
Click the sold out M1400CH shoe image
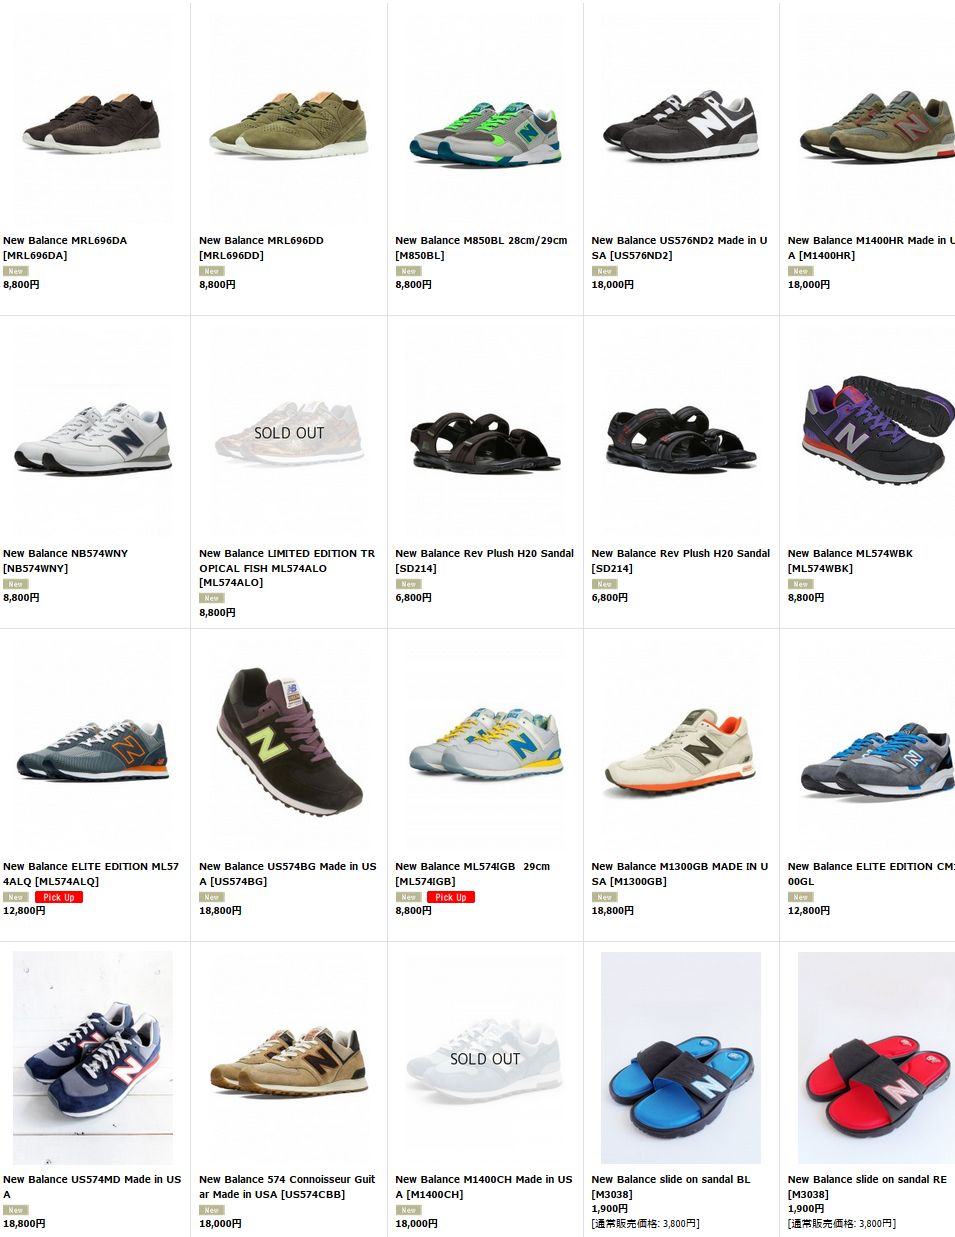484,1058
